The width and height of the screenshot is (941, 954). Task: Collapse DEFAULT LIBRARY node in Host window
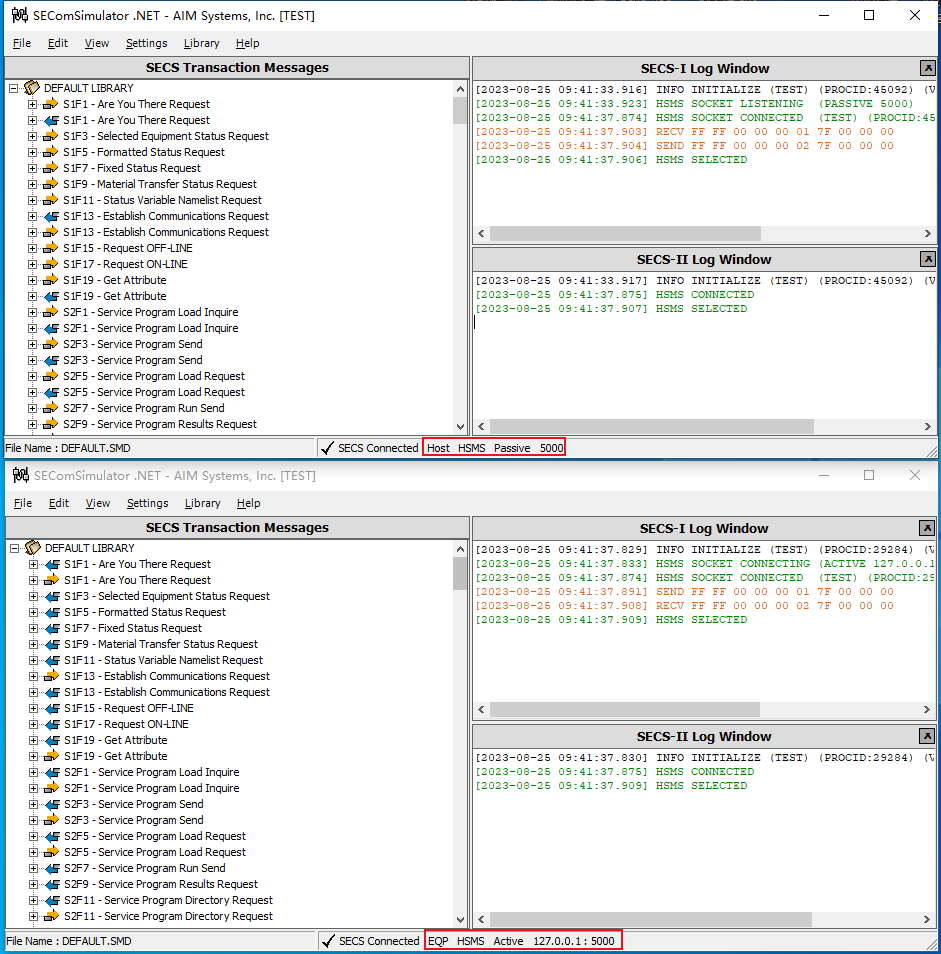pyautogui.click(x=13, y=88)
